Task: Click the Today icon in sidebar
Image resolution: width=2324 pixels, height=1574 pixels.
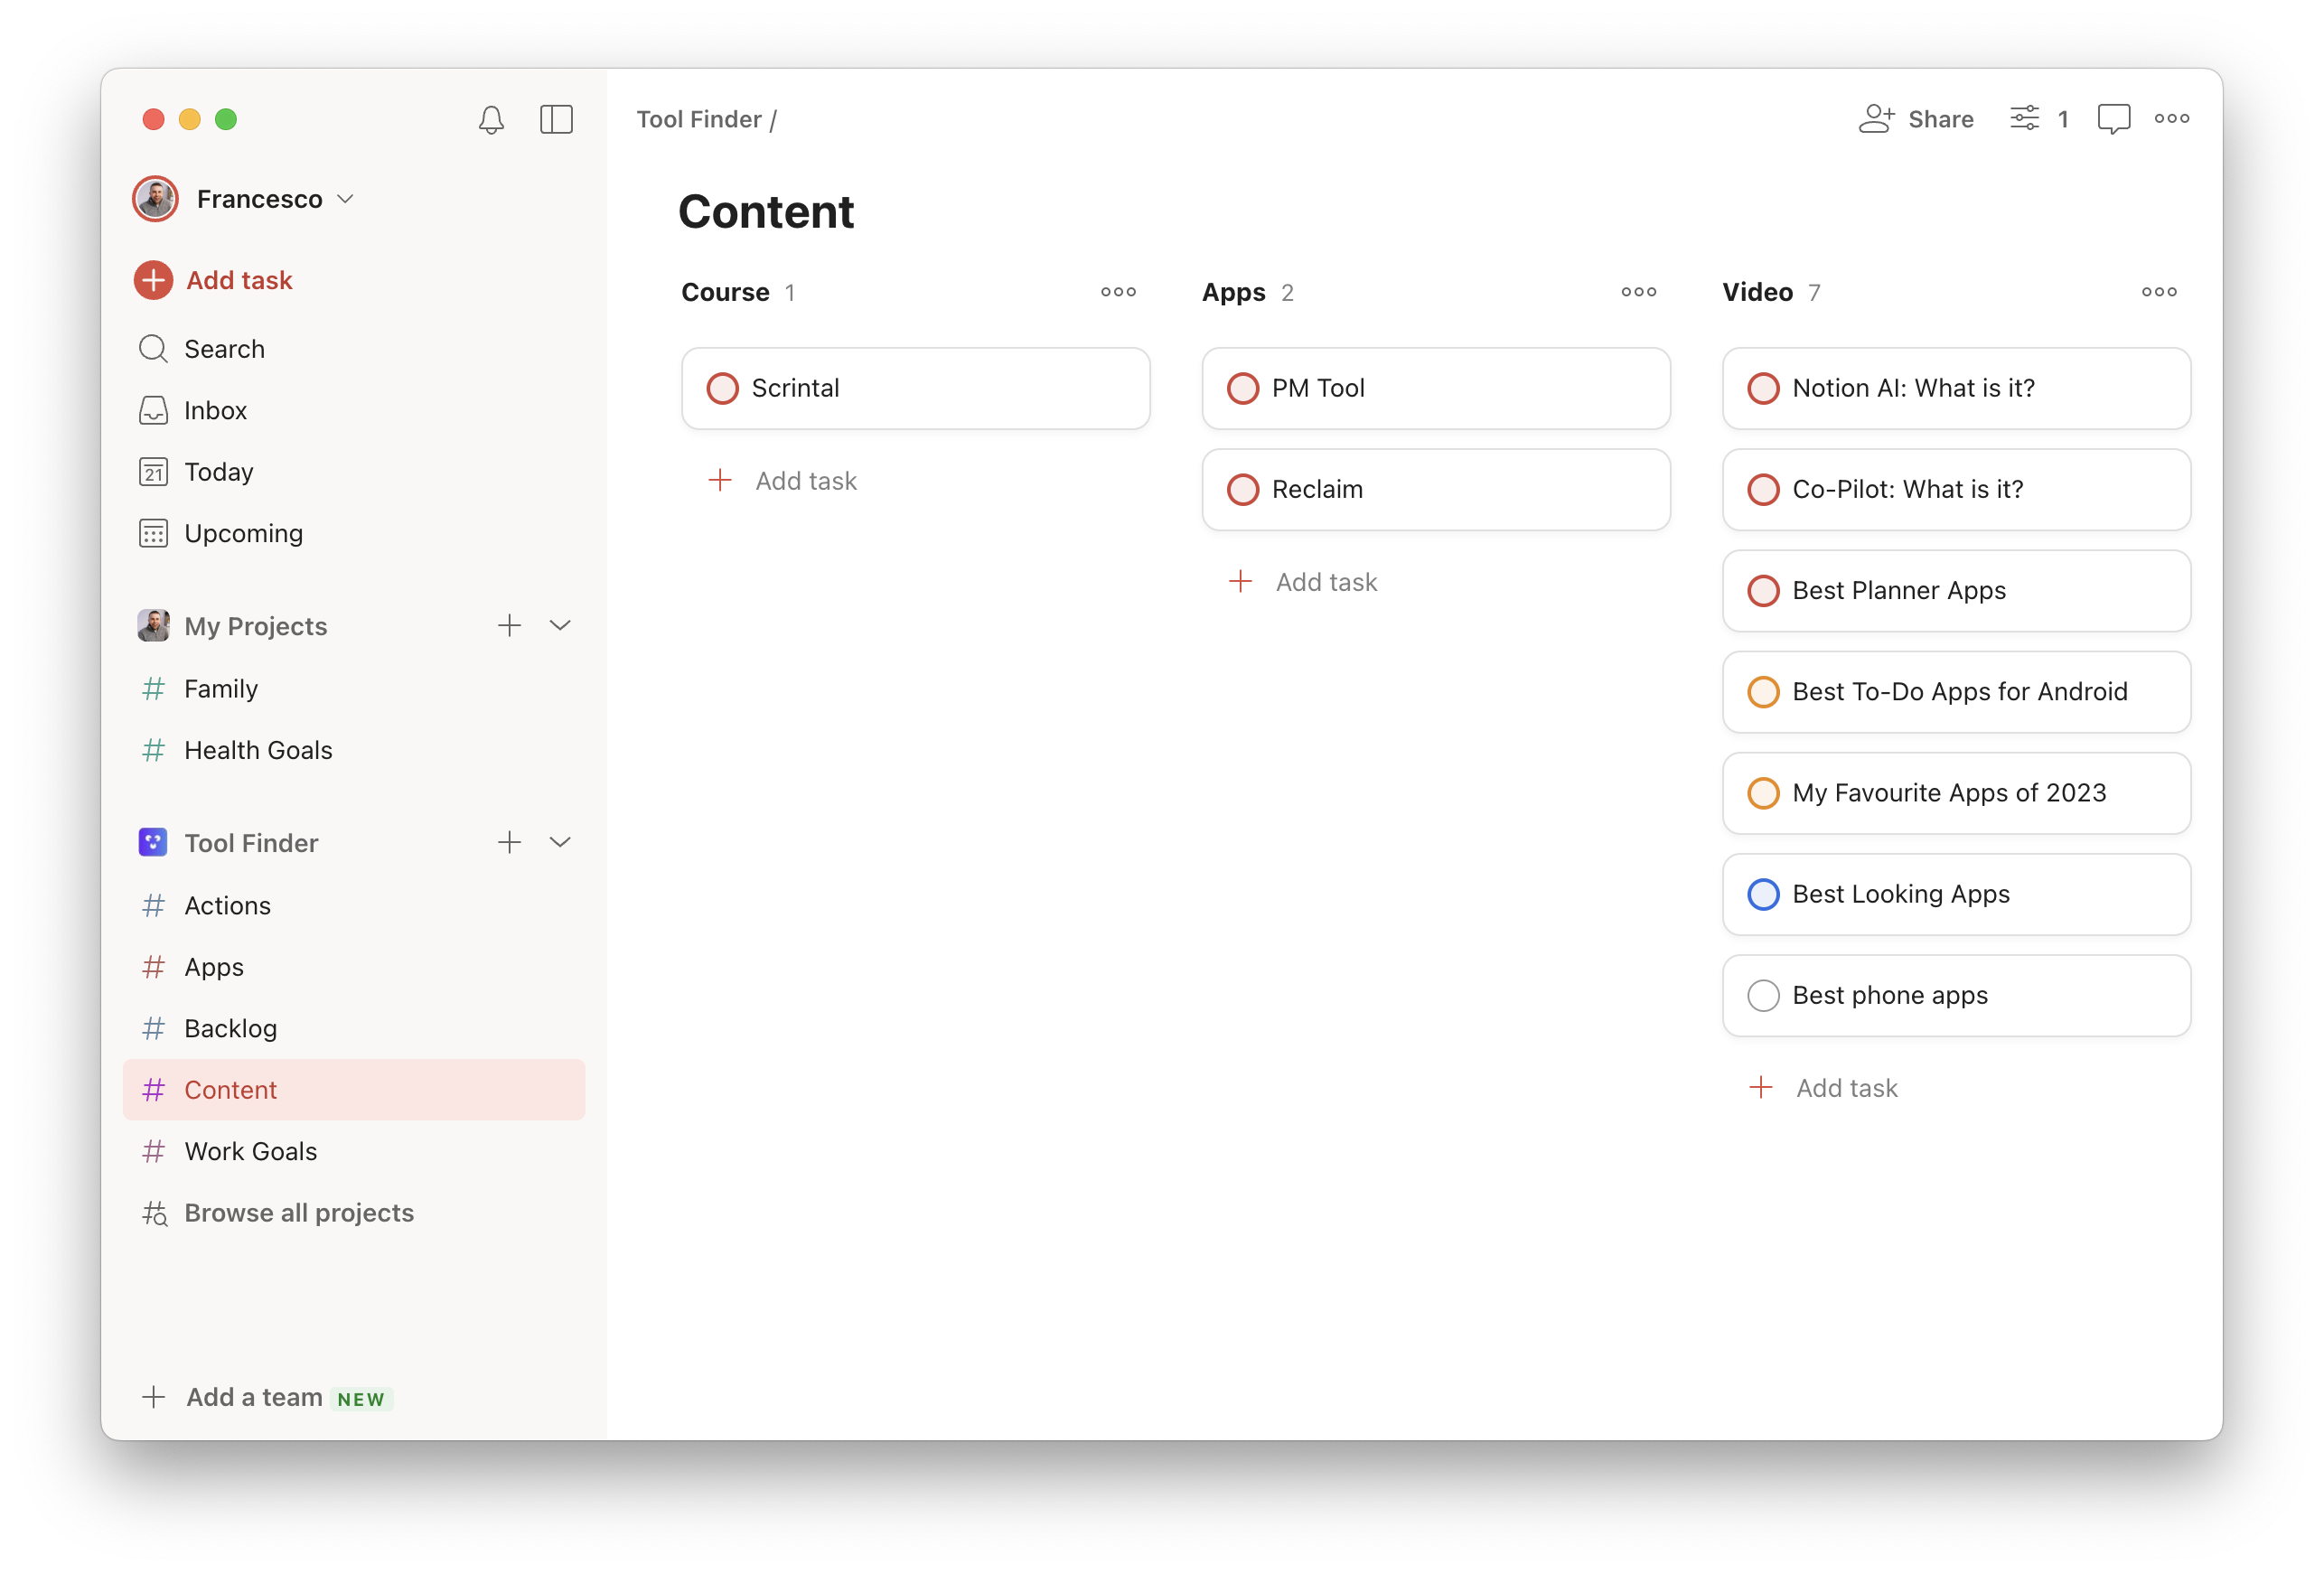Action: 155,471
